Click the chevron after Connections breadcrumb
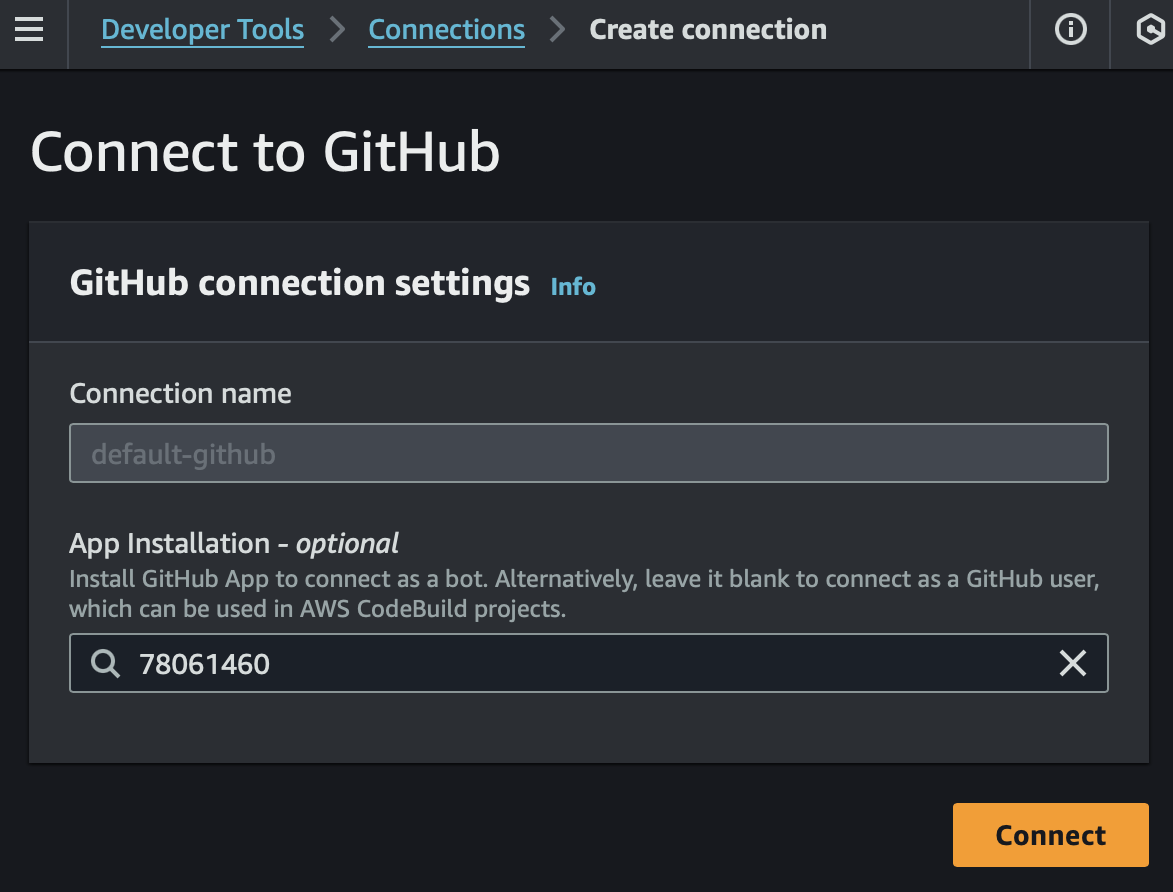The width and height of the screenshot is (1173, 892). [x=557, y=31]
